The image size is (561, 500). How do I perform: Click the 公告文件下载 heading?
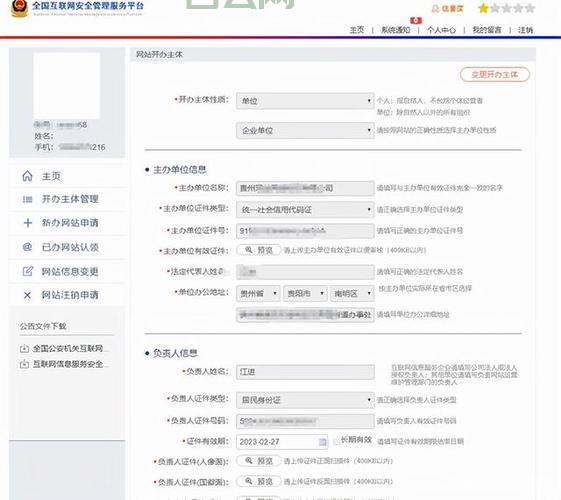[x=43, y=326]
